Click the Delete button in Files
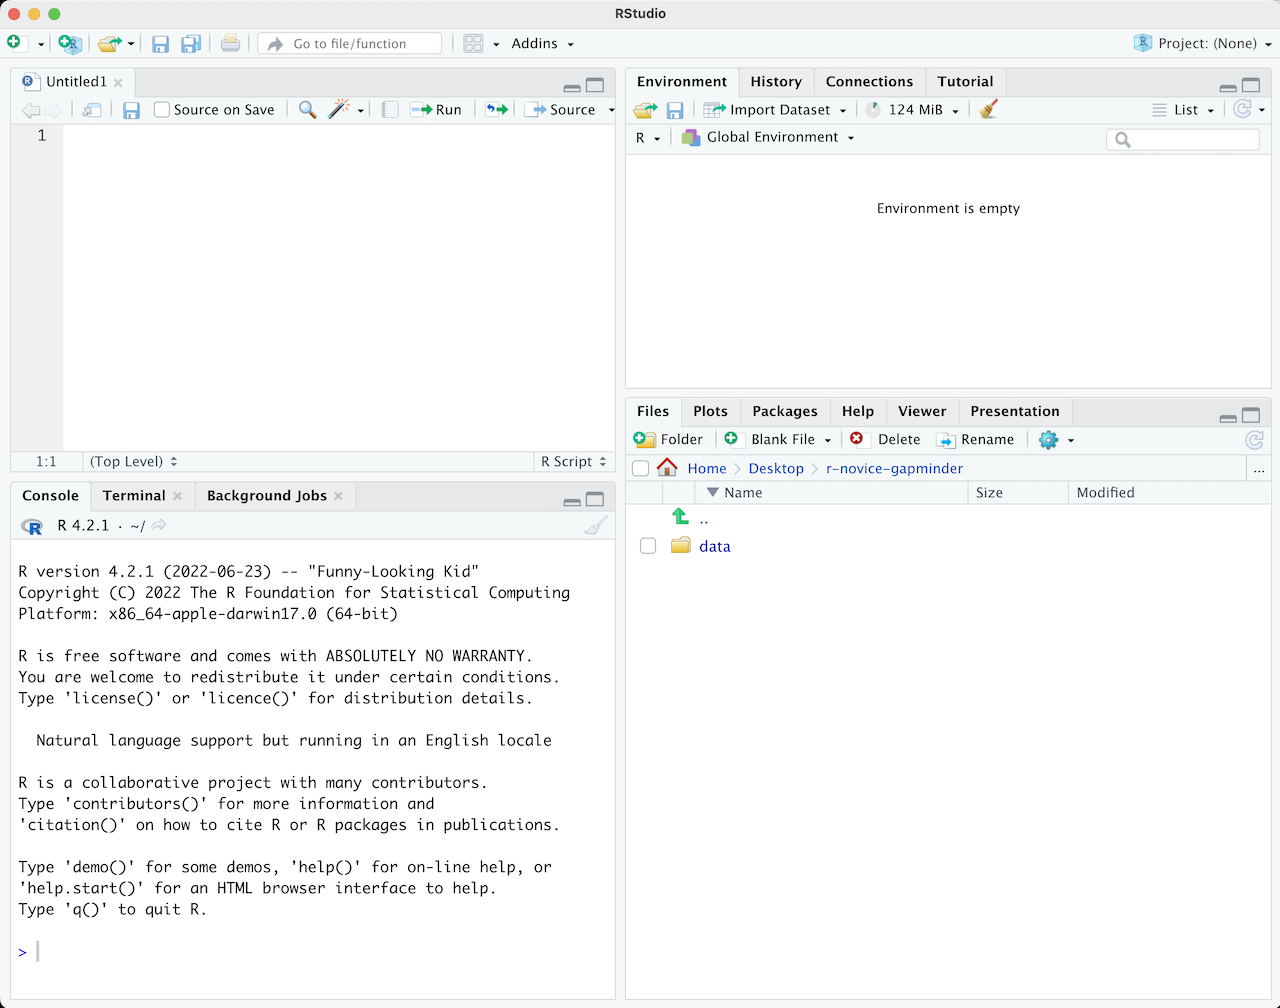The image size is (1280, 1008). tap(885, 440)
